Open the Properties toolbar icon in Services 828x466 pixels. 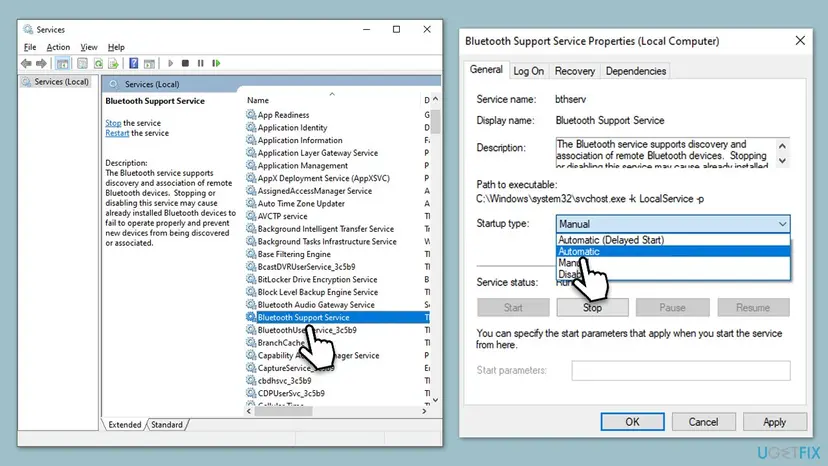82,63
